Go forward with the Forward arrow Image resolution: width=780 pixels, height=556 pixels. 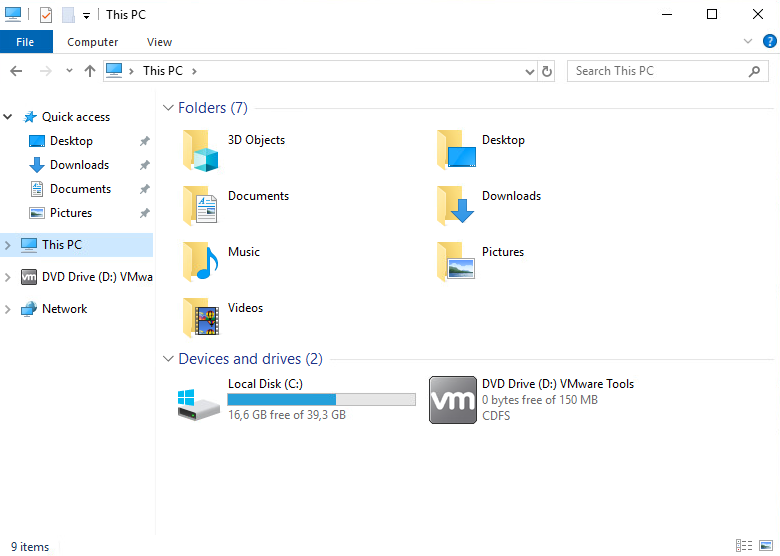(46, 71)
